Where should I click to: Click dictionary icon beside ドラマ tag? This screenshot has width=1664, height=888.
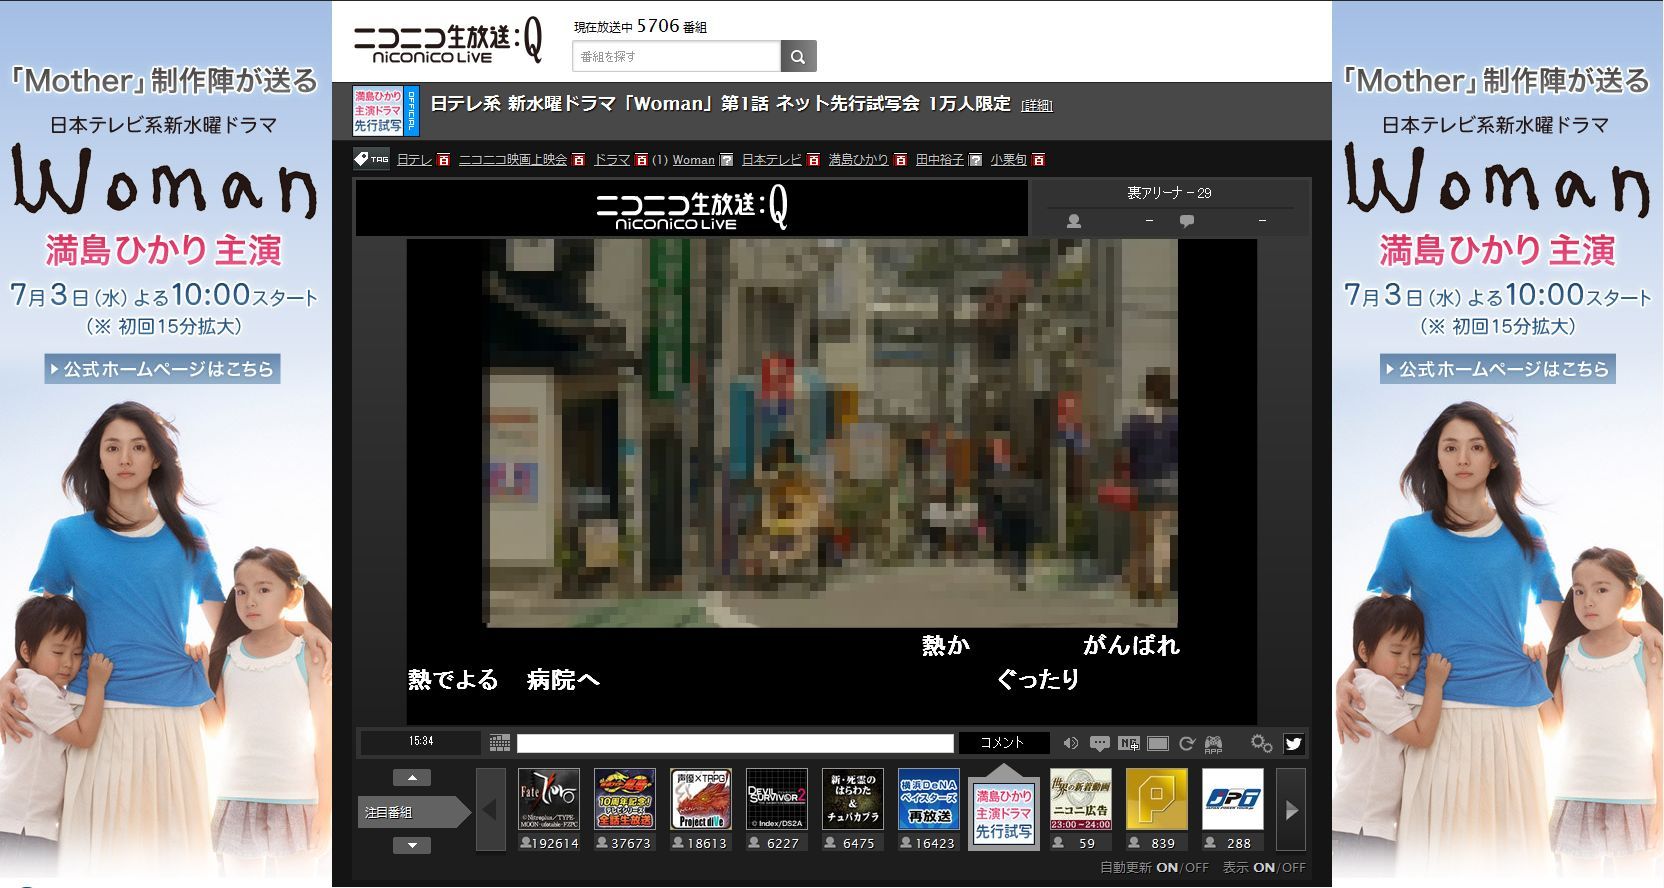[641, 160]
